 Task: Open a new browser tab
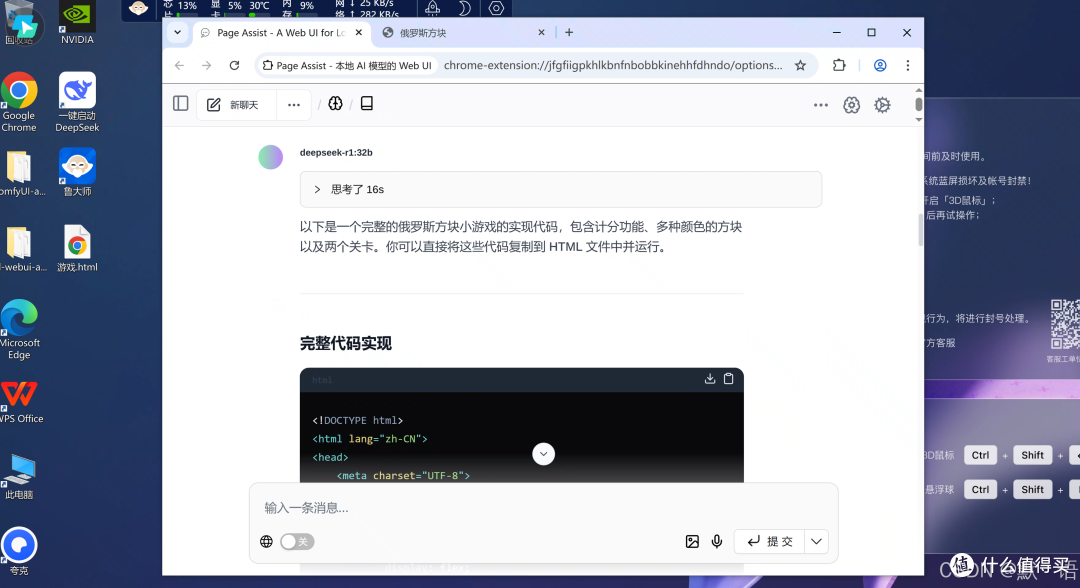coord(569,32)
